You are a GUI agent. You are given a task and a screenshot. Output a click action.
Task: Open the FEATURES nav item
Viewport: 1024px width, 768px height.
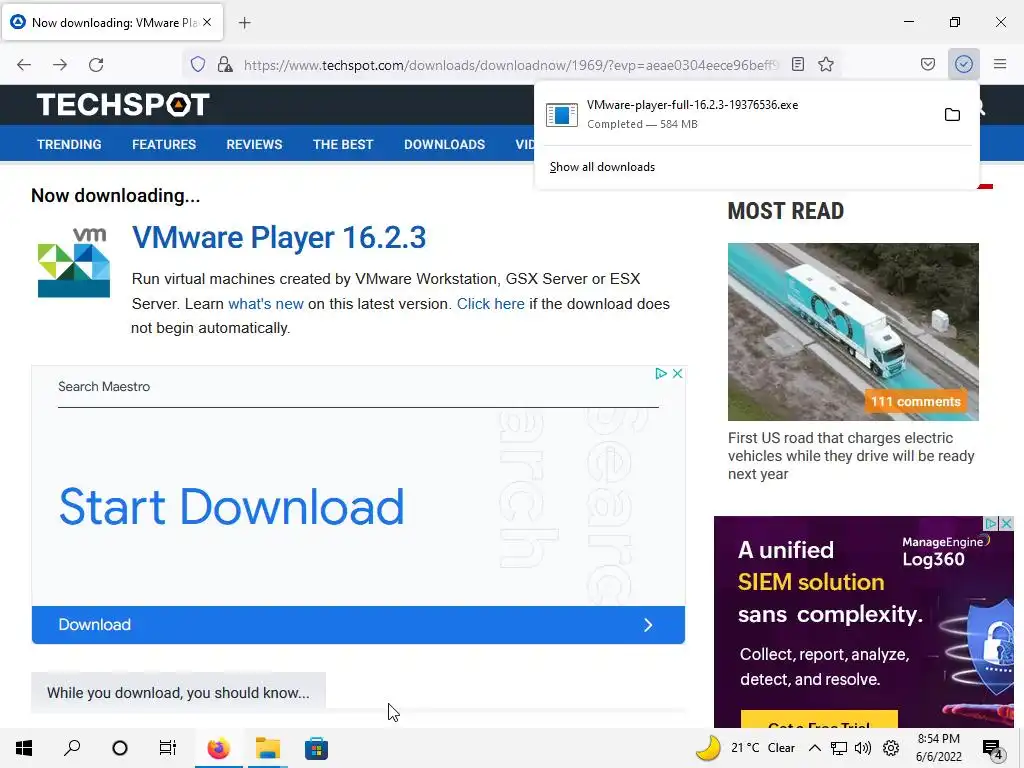(164, 144)
